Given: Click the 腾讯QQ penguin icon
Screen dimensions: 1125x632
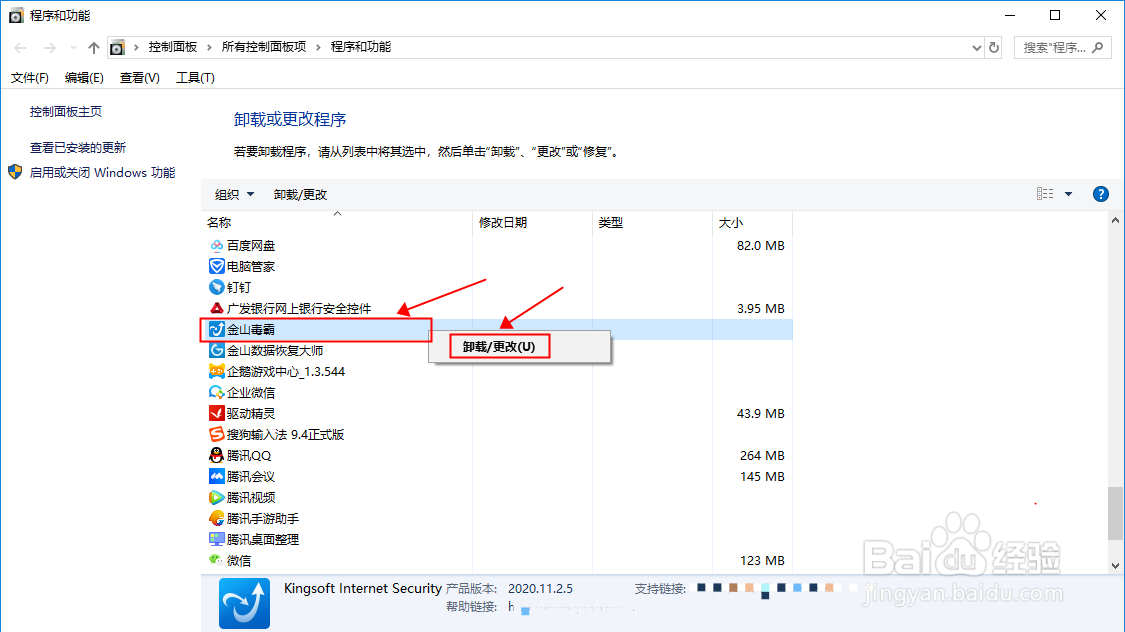Looking at the screenshot, I should point(217,456).
